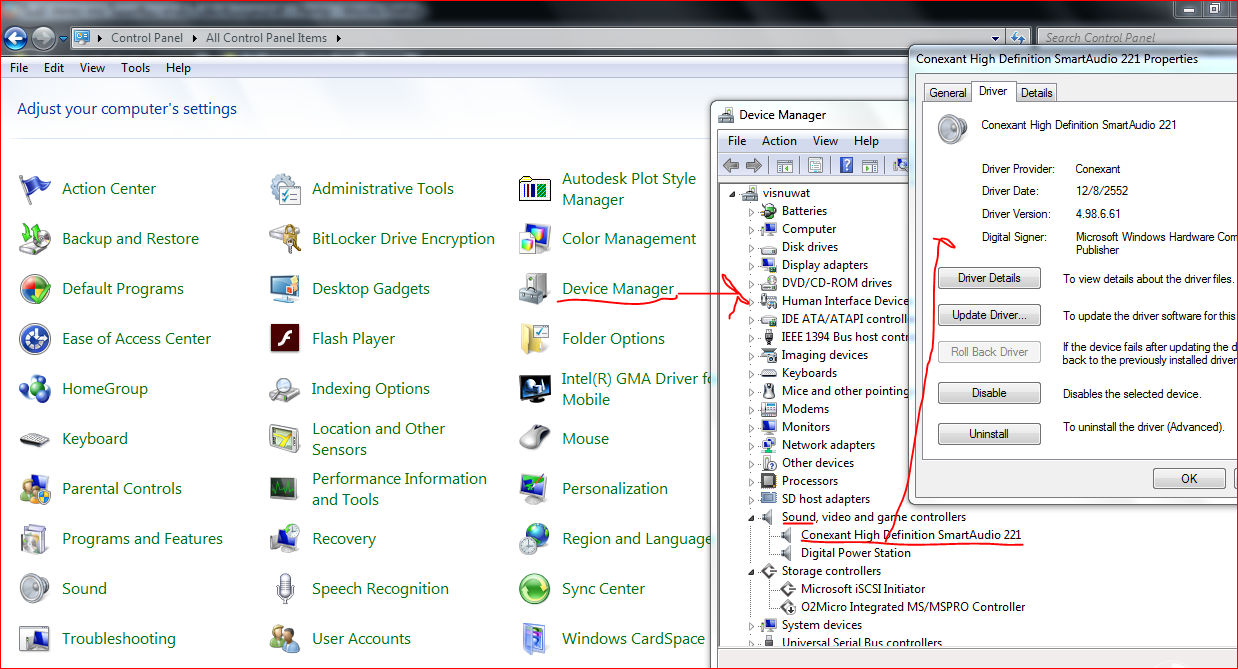The image size is (1238, 669).
Task: Switch to the Details tab
Action: [x=1036, y=92]
